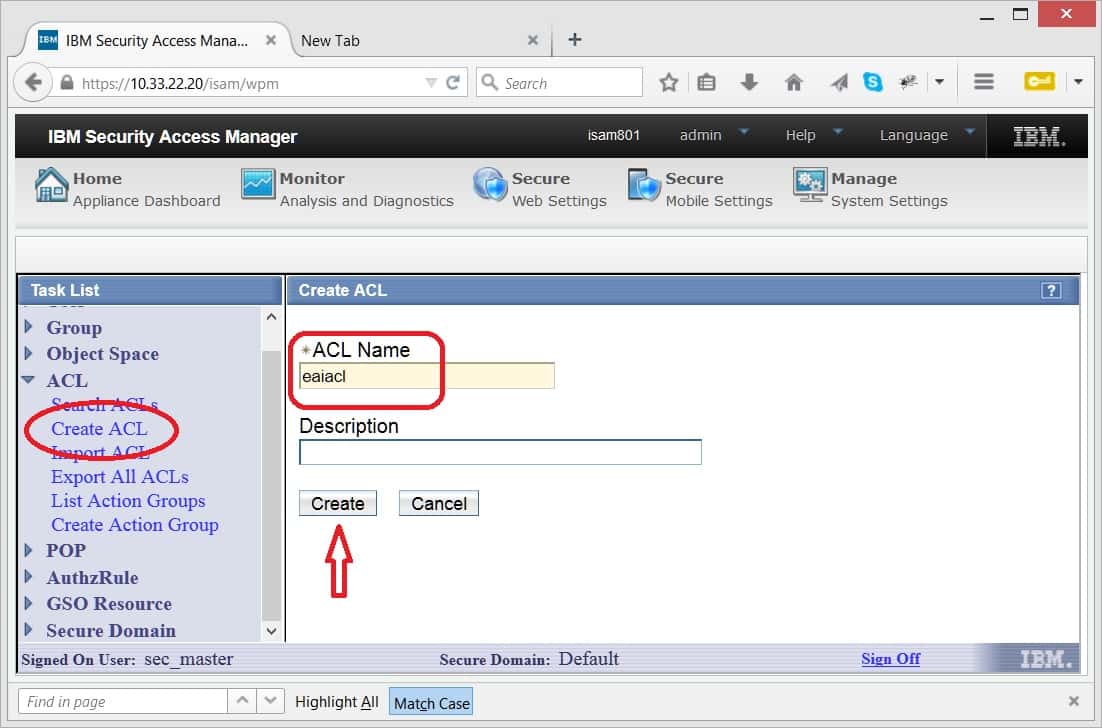Switch to the New Tab browser tab
Image resolution: width=1102 pixels, height=728 pixels.
[410, 41]
